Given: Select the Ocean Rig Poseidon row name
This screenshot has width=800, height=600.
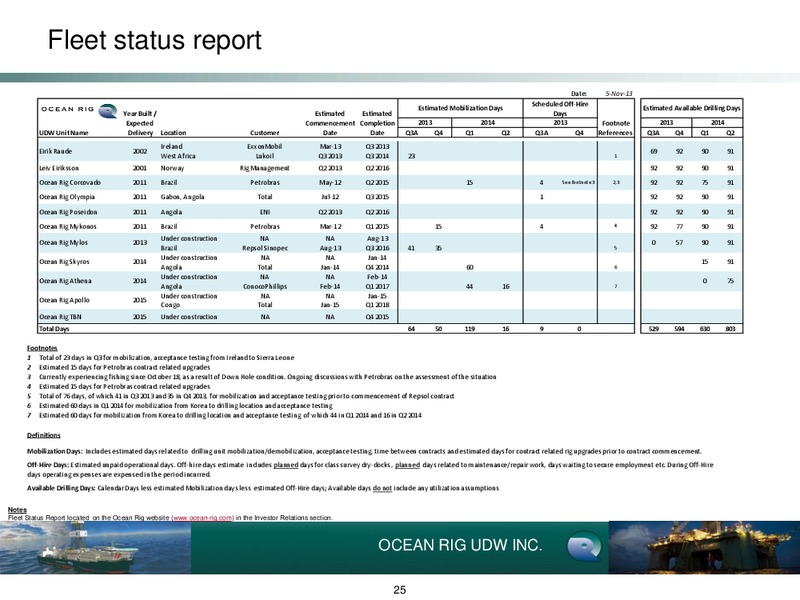Looking at the screenshot, I should (x=68, y=212).
